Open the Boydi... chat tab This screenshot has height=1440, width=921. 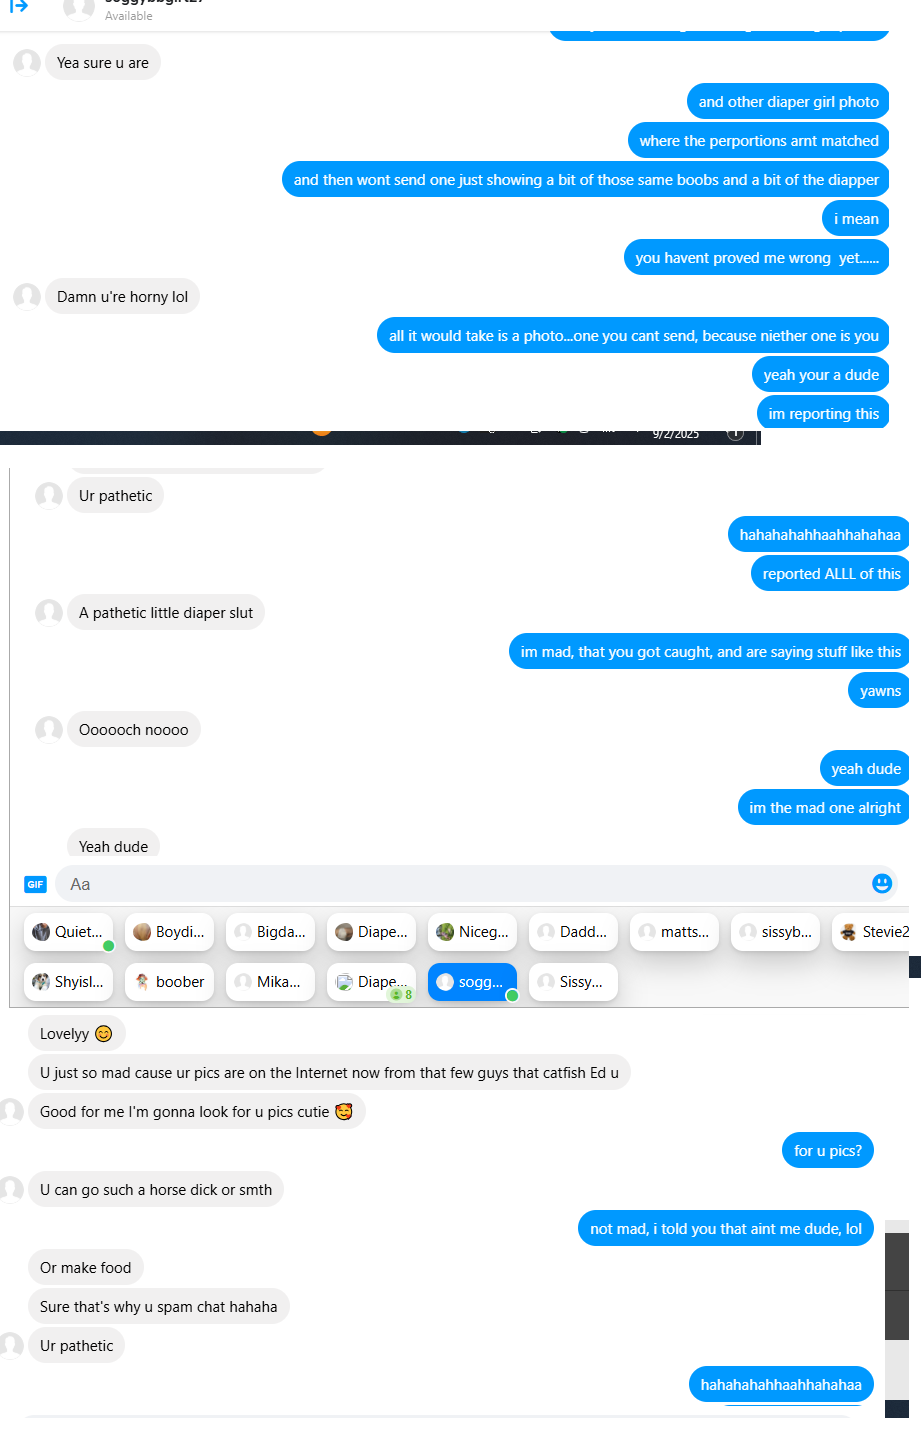coord(169,932)
